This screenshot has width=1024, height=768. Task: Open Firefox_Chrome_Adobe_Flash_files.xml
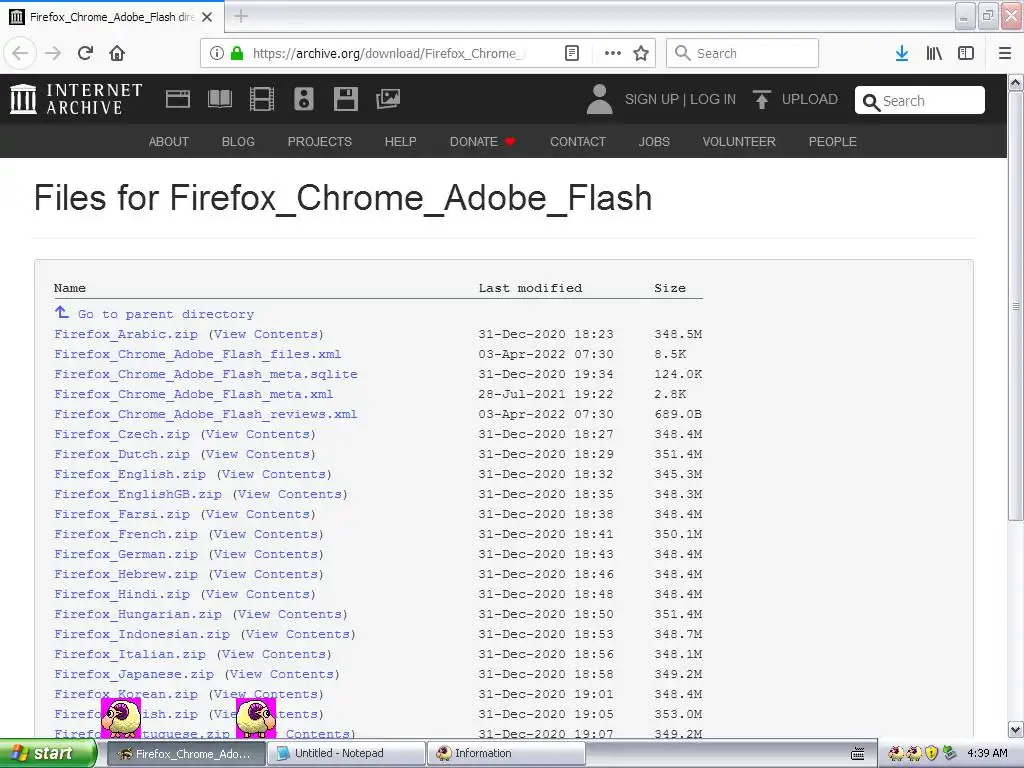(198, 354)
